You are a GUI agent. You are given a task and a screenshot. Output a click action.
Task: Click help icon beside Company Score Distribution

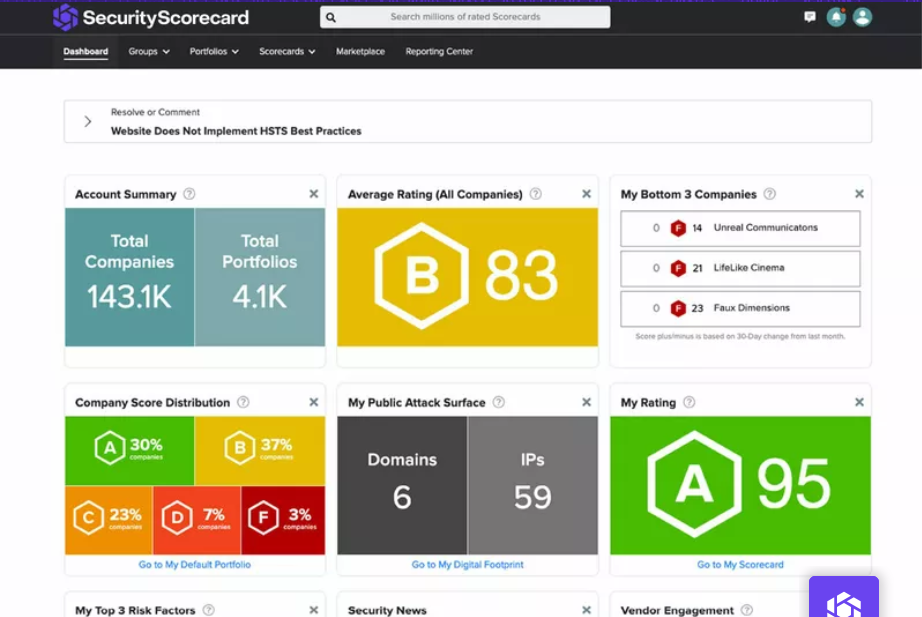pyautogui.click(x=243, y=402)
